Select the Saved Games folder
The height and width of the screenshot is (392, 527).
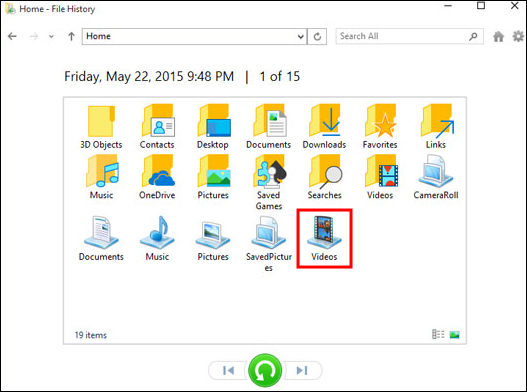click(269, 183)
